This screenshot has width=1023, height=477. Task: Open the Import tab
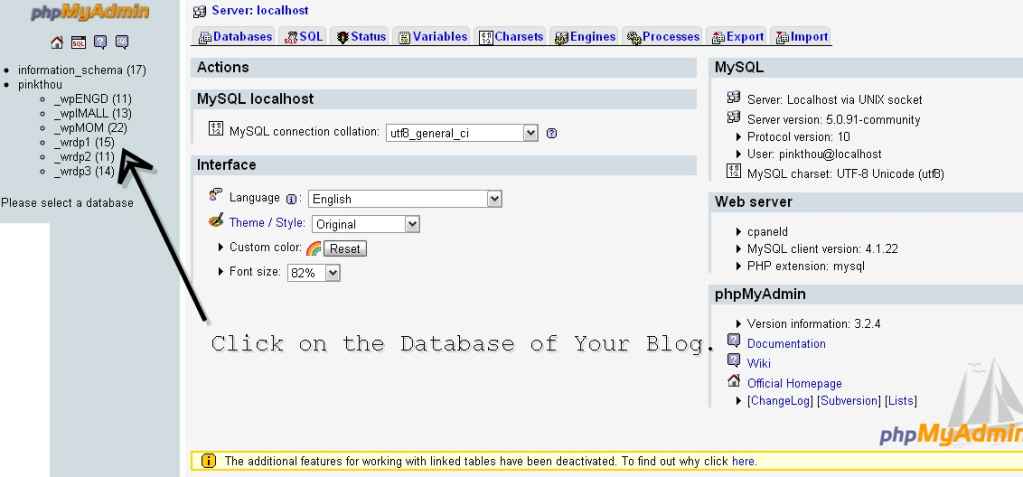pos(802,37)
